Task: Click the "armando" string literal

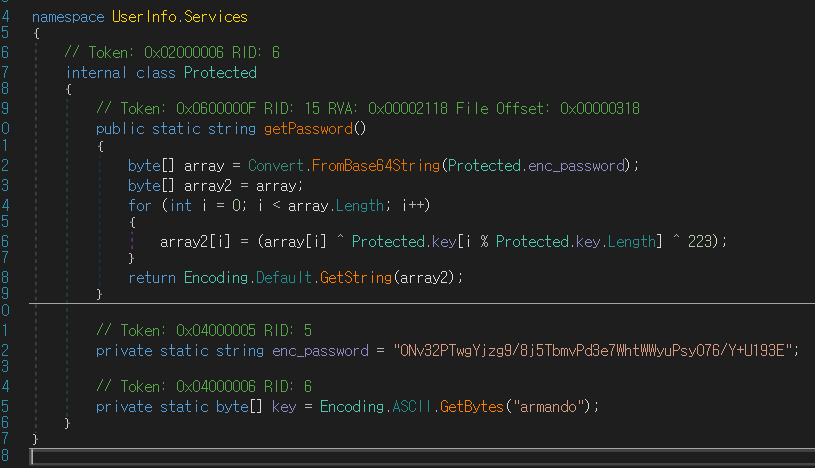Action: click(548, 407)
